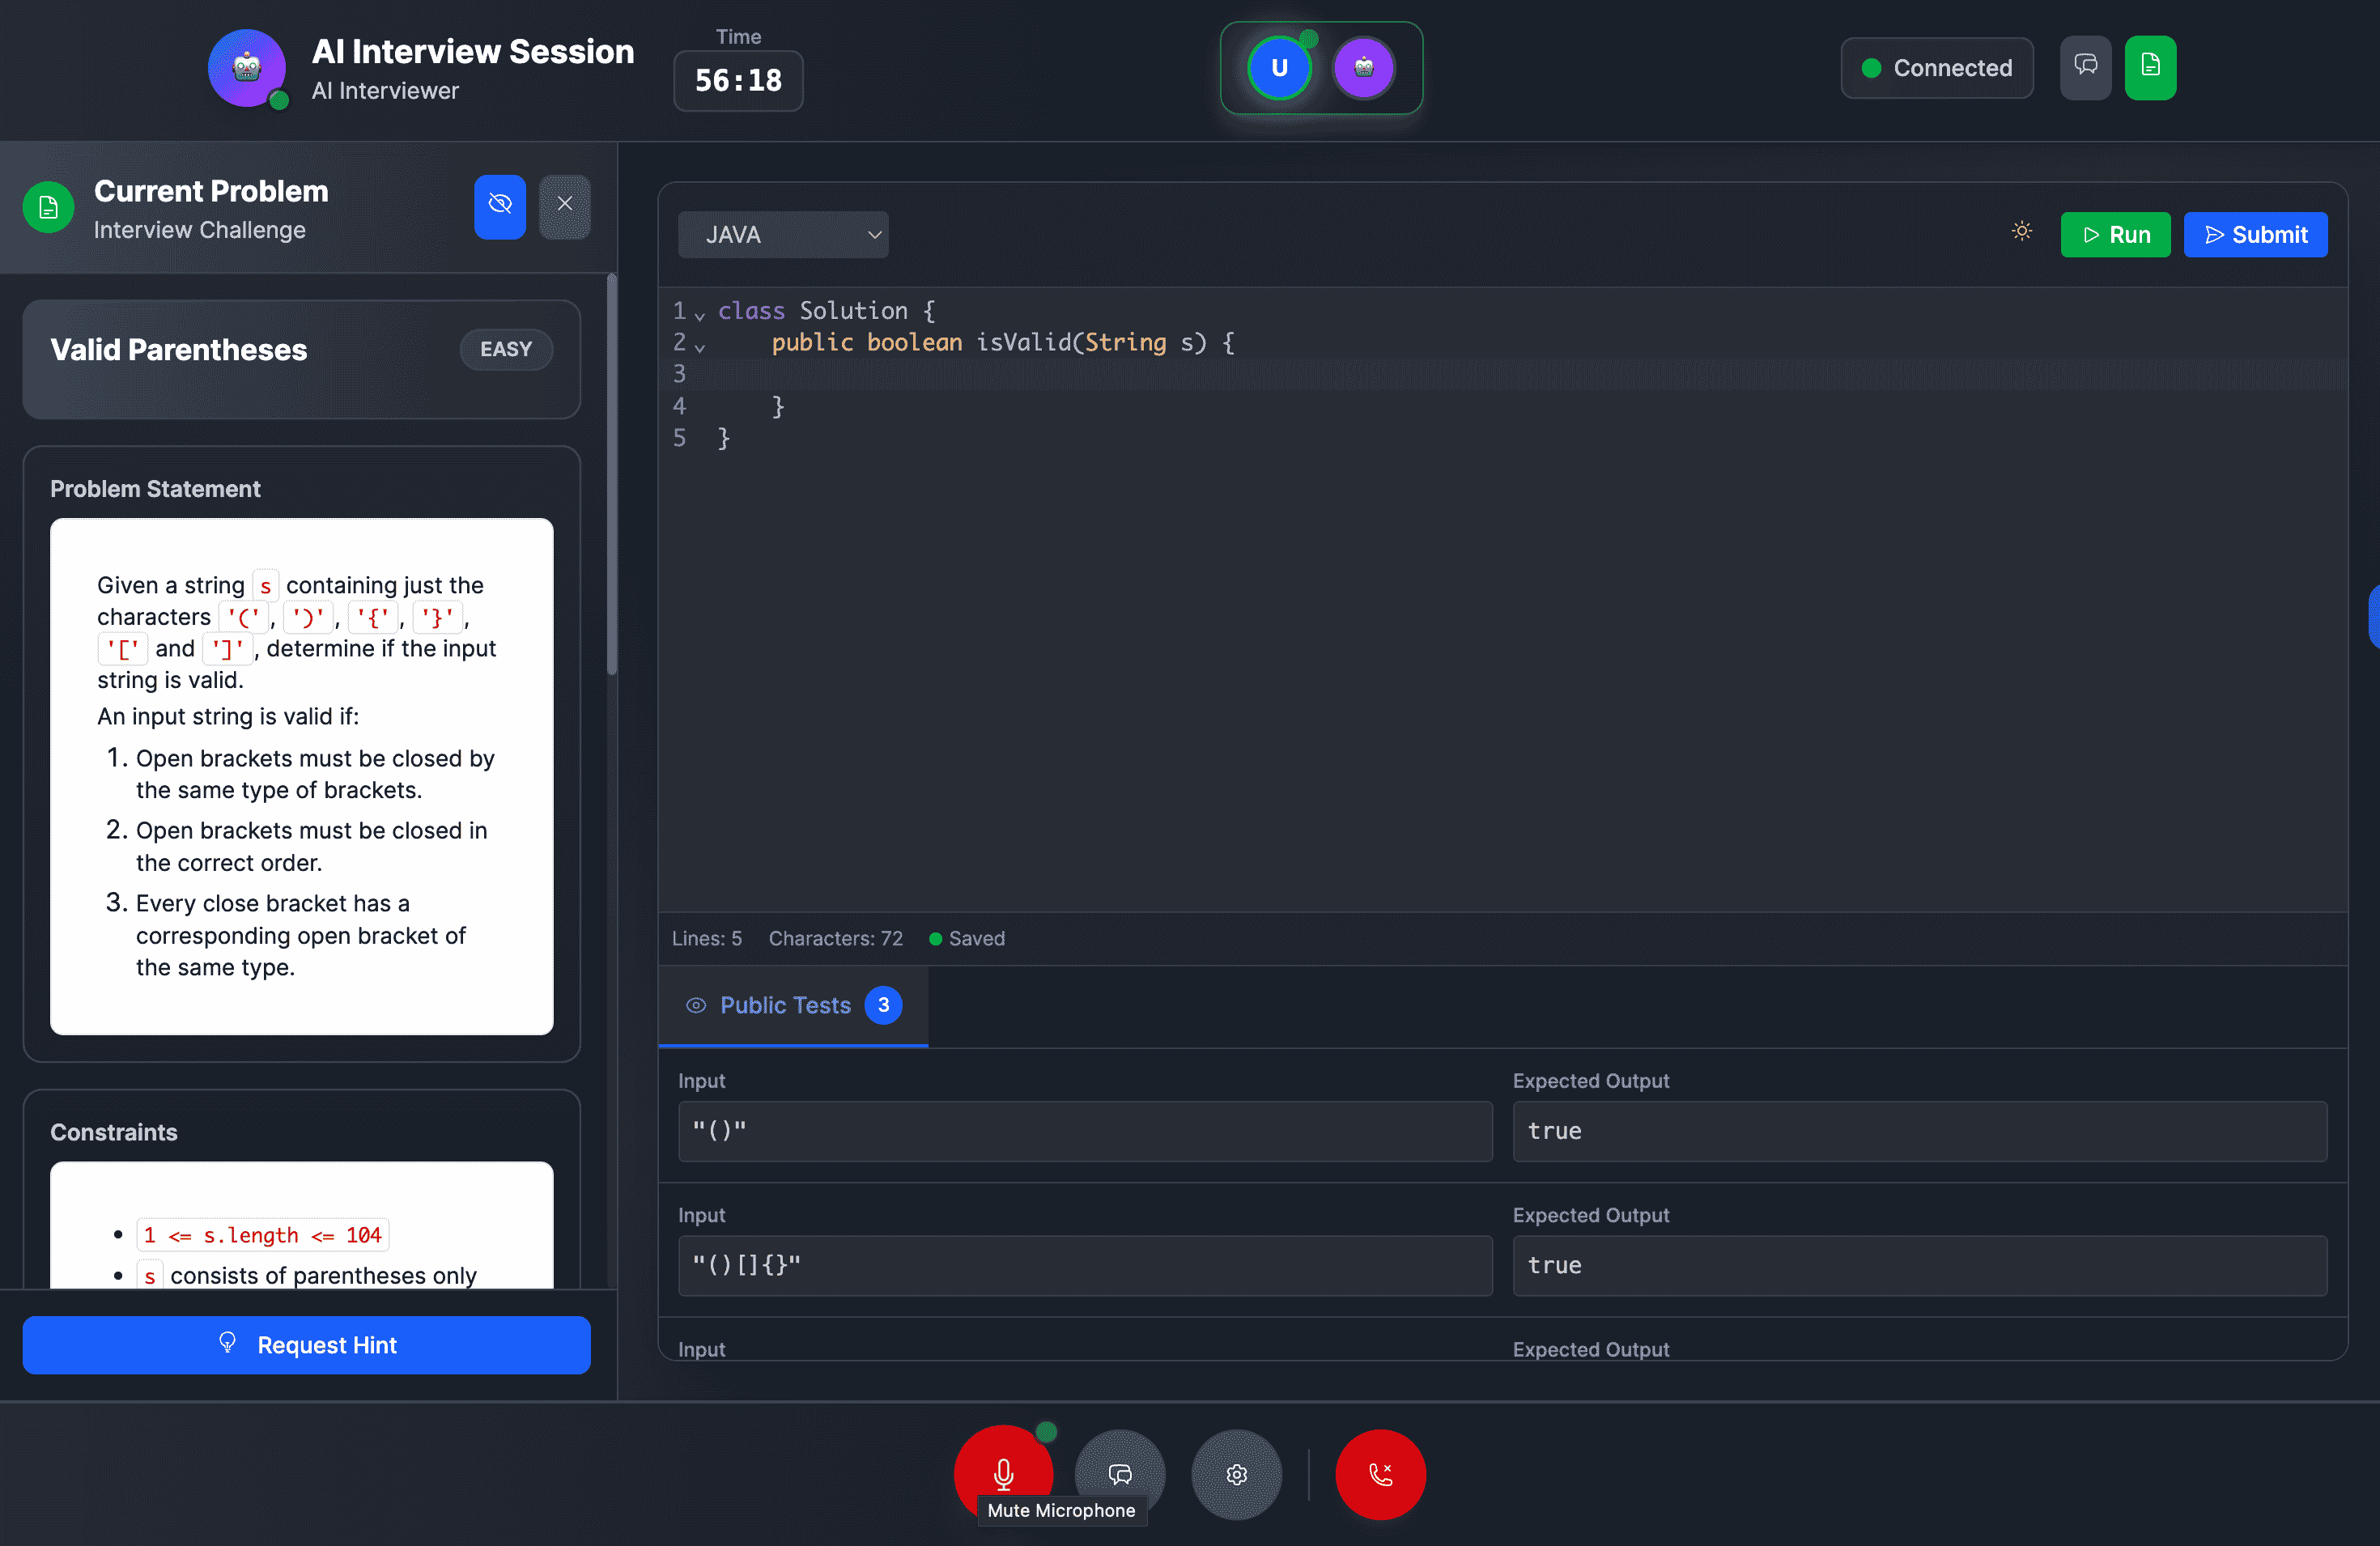The image size is (2380, 1546).
Task: Open settings gear in call controls
Action: (1236, 1474)
